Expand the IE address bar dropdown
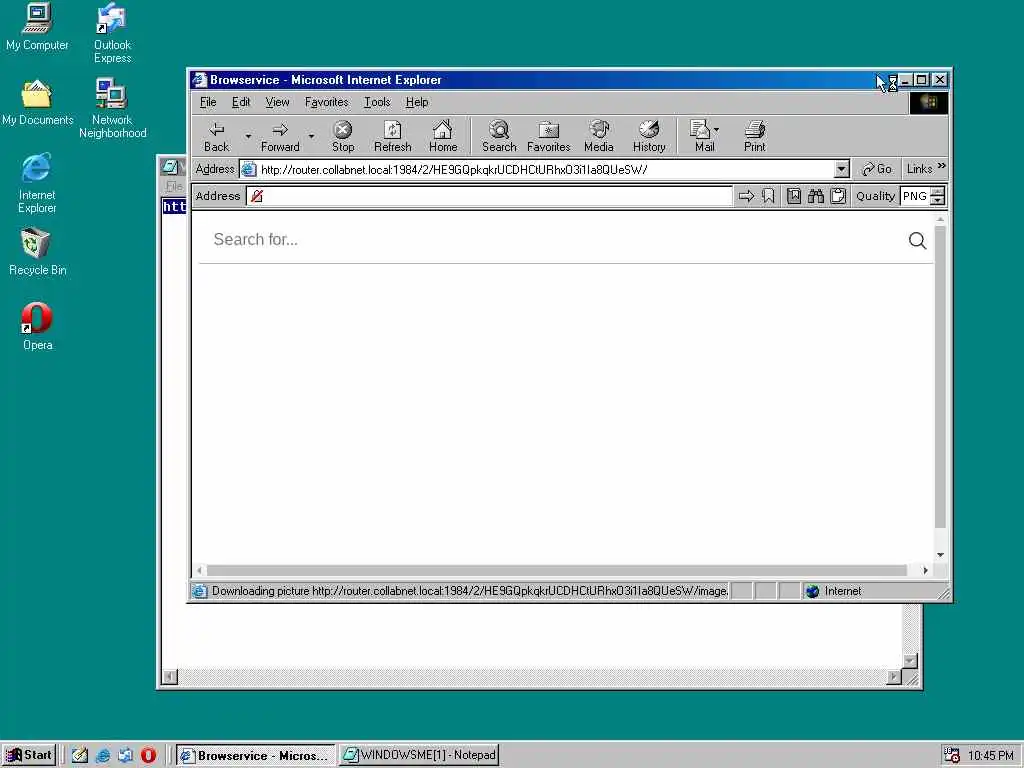The image size is (1024, 768). click(841, 170)
